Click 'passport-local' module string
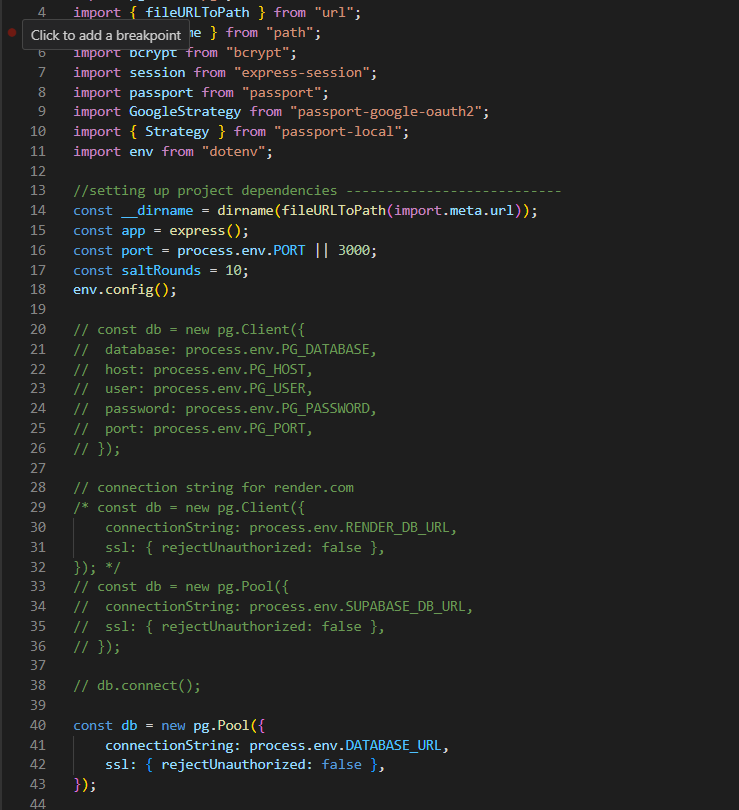Screen dimensions: 739x810 338,132
